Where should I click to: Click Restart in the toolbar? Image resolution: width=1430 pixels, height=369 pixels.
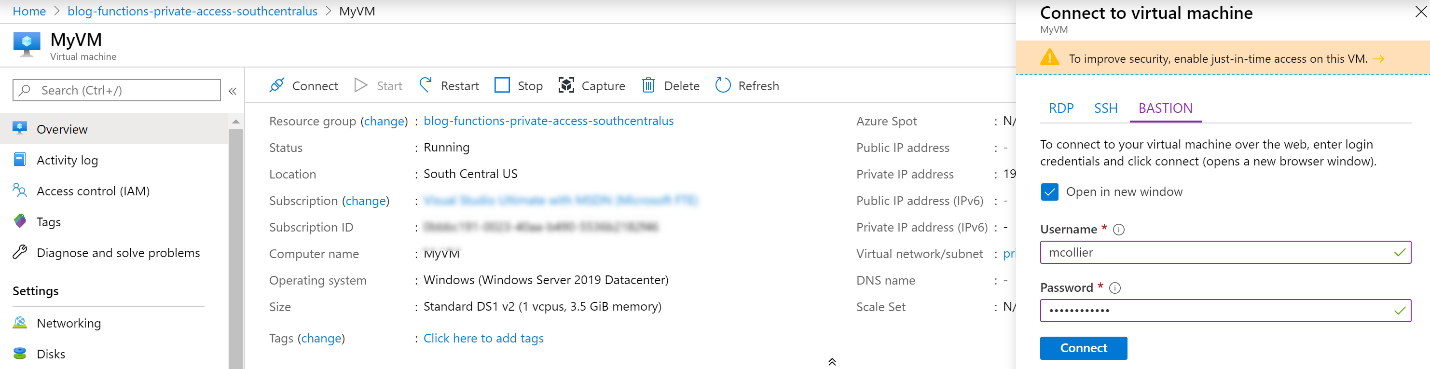click(449, 86)
